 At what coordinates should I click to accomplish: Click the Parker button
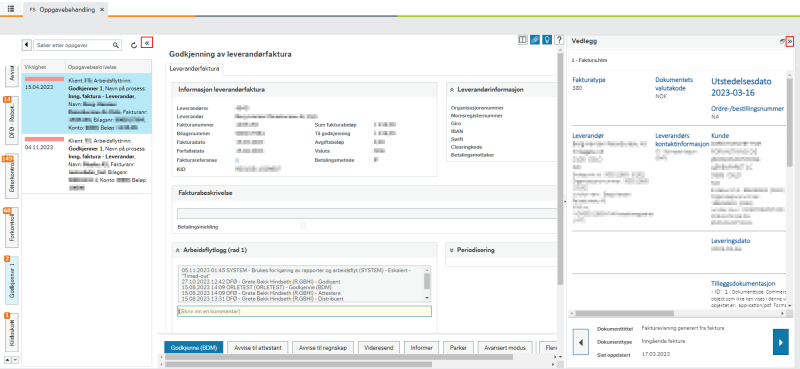[458, 348]
